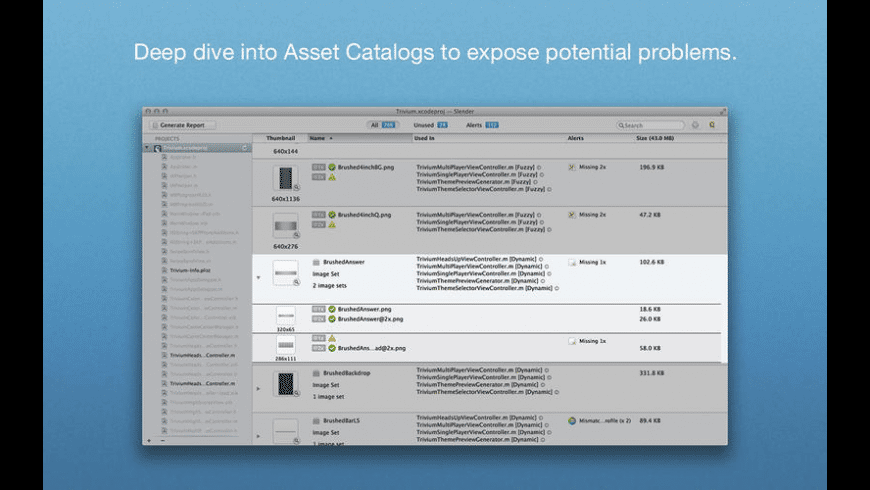Click warning triangle under Brushed4inchQ.png
The height and width of the screenshot is (490, 870).
pos(332,225)
